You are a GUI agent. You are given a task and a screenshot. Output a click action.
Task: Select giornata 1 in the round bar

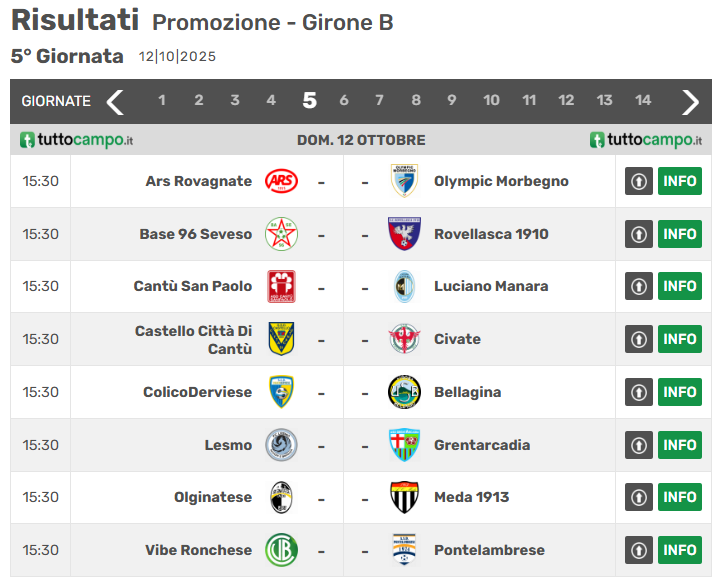162,100
